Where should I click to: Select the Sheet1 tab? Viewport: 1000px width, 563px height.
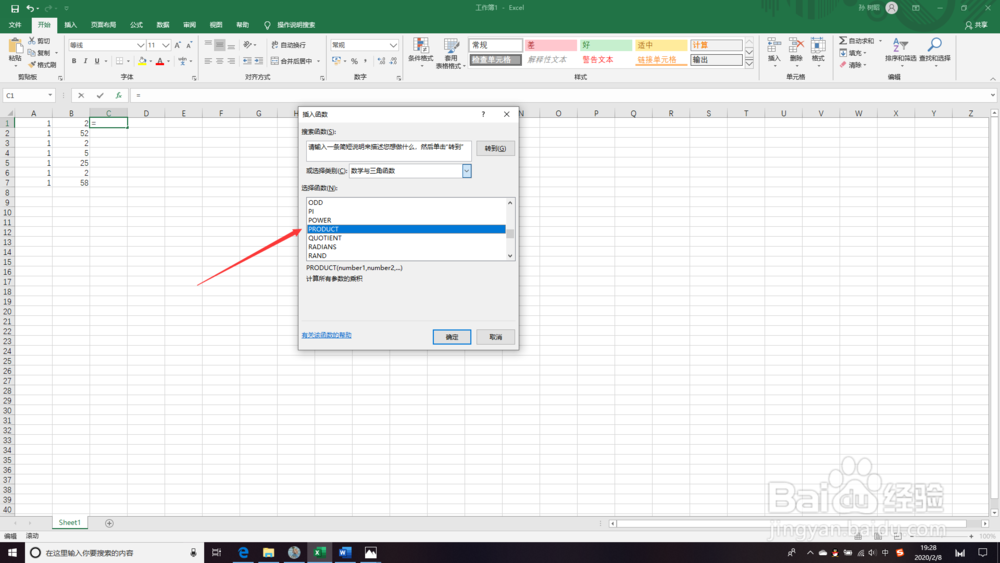tap(70, 522)
